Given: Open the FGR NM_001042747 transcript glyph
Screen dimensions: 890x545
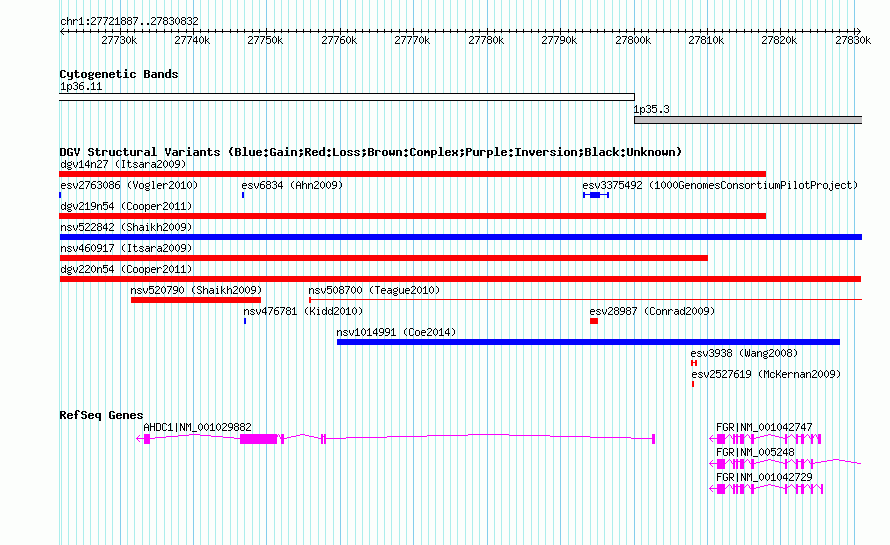Looking at the screenshot, I should tap(766, 439).
